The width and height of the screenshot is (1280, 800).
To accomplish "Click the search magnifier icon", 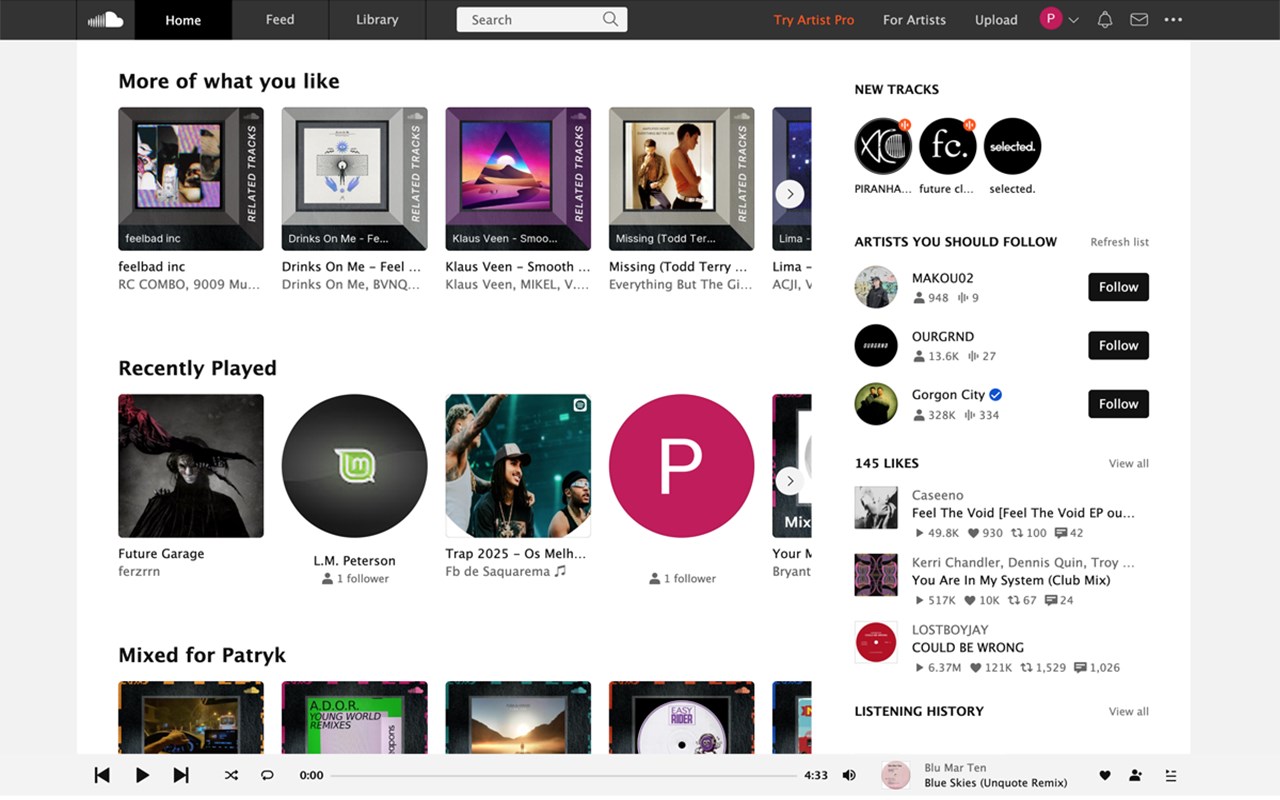I will (610, 19).
